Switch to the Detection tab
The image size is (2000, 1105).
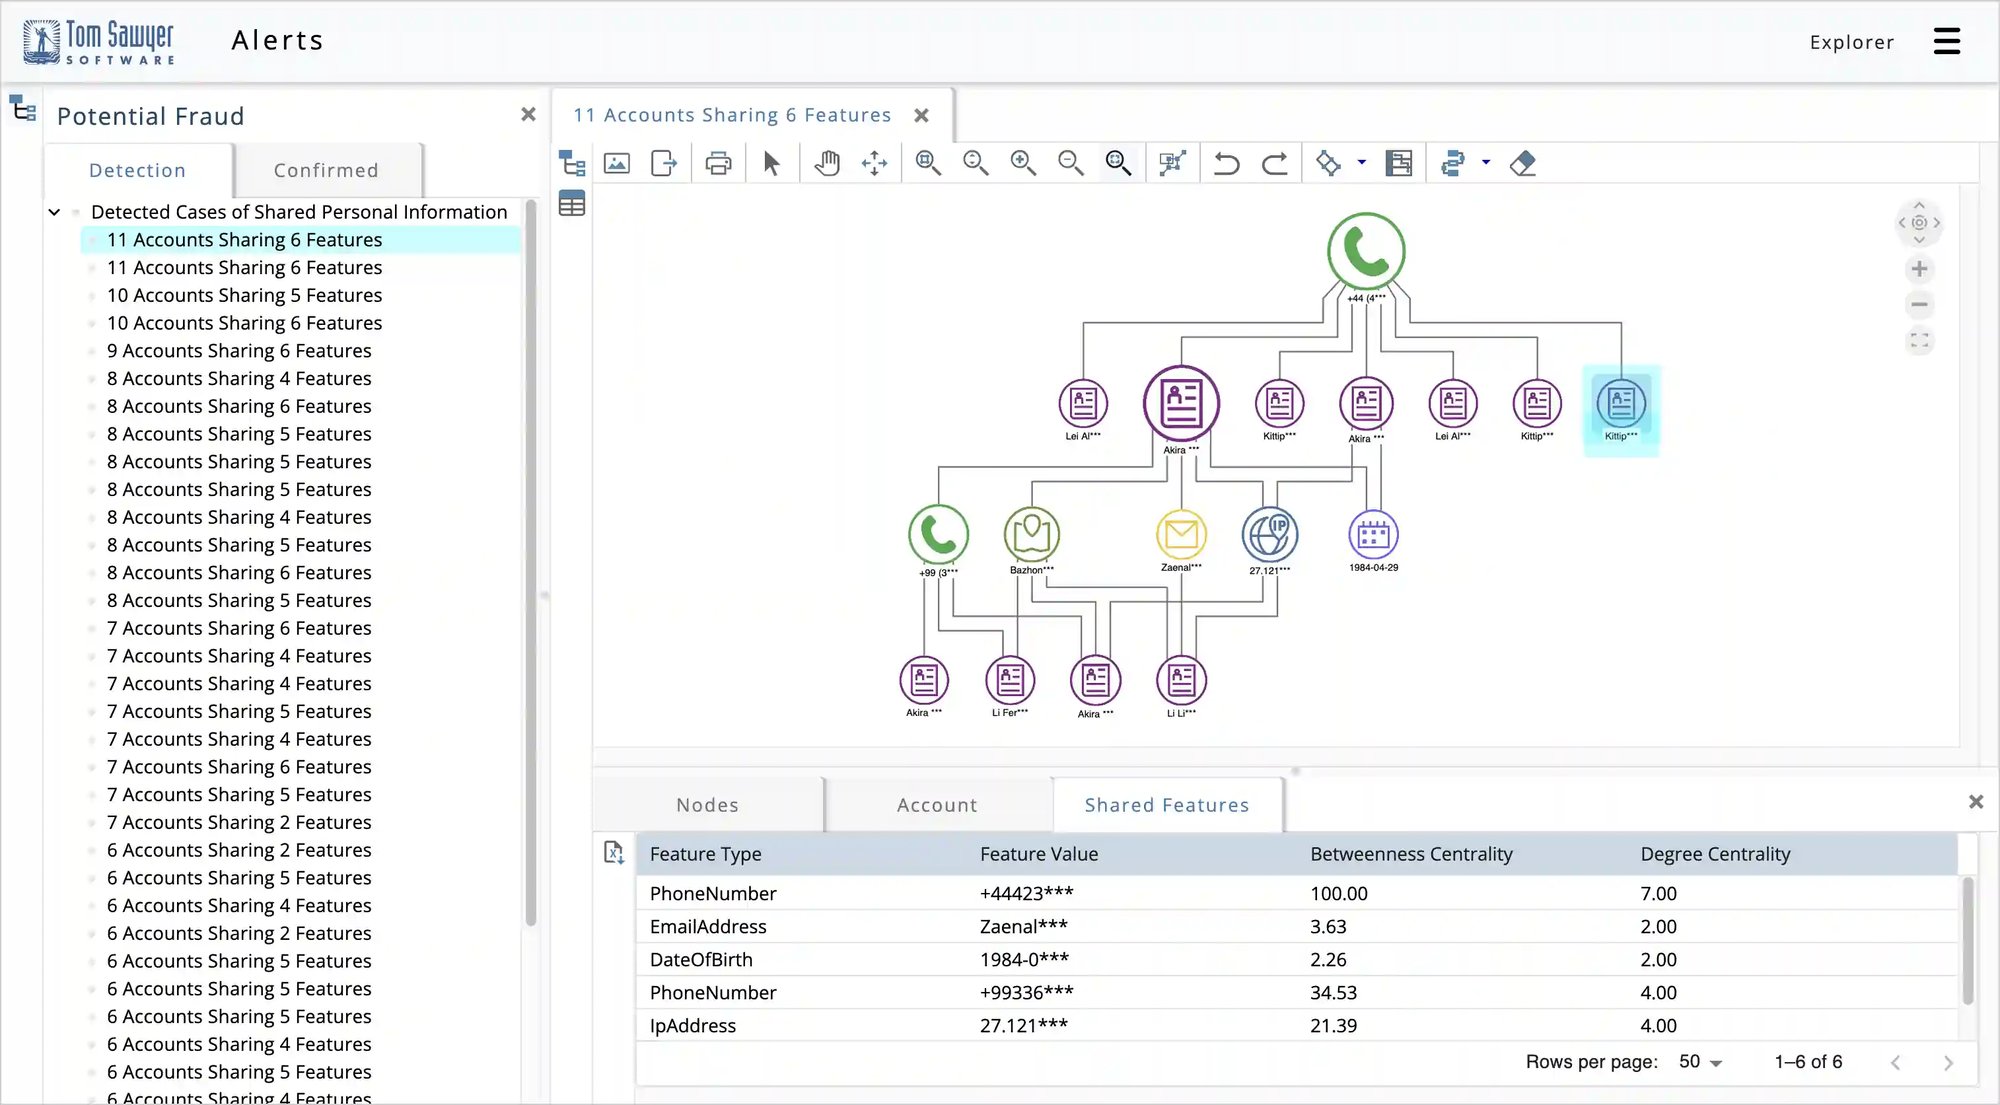tap(138, 170)
